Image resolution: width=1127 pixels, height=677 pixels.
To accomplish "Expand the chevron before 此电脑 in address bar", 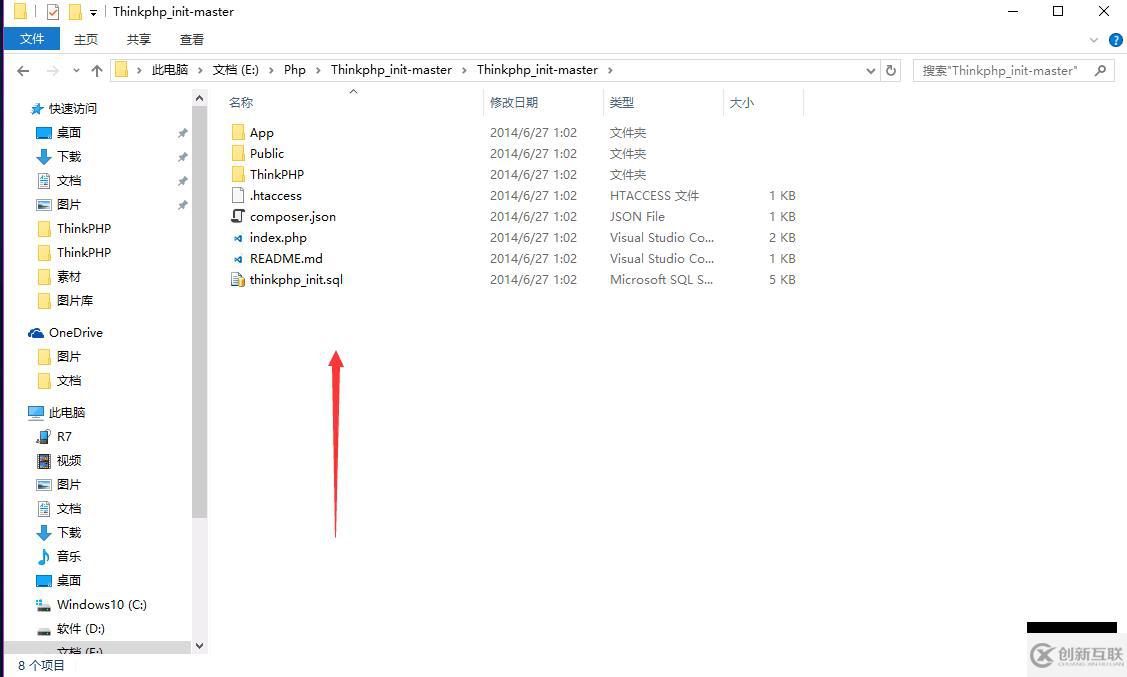I will coord(139,70).
